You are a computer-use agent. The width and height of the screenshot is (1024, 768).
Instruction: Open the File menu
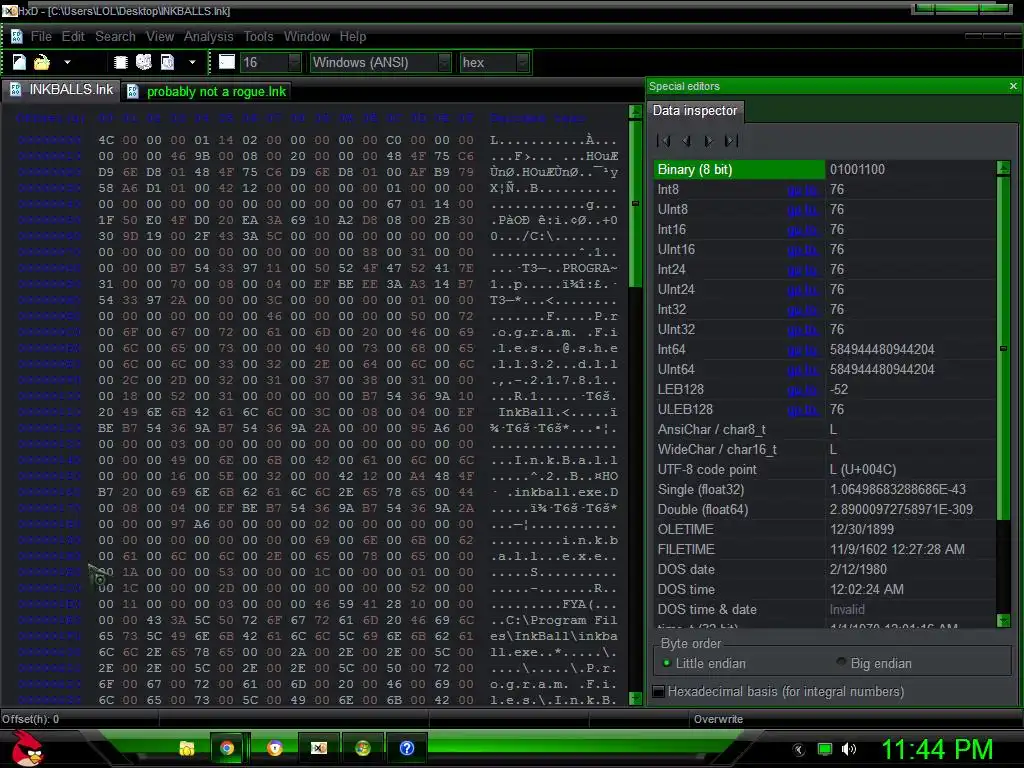coord(41,37)
